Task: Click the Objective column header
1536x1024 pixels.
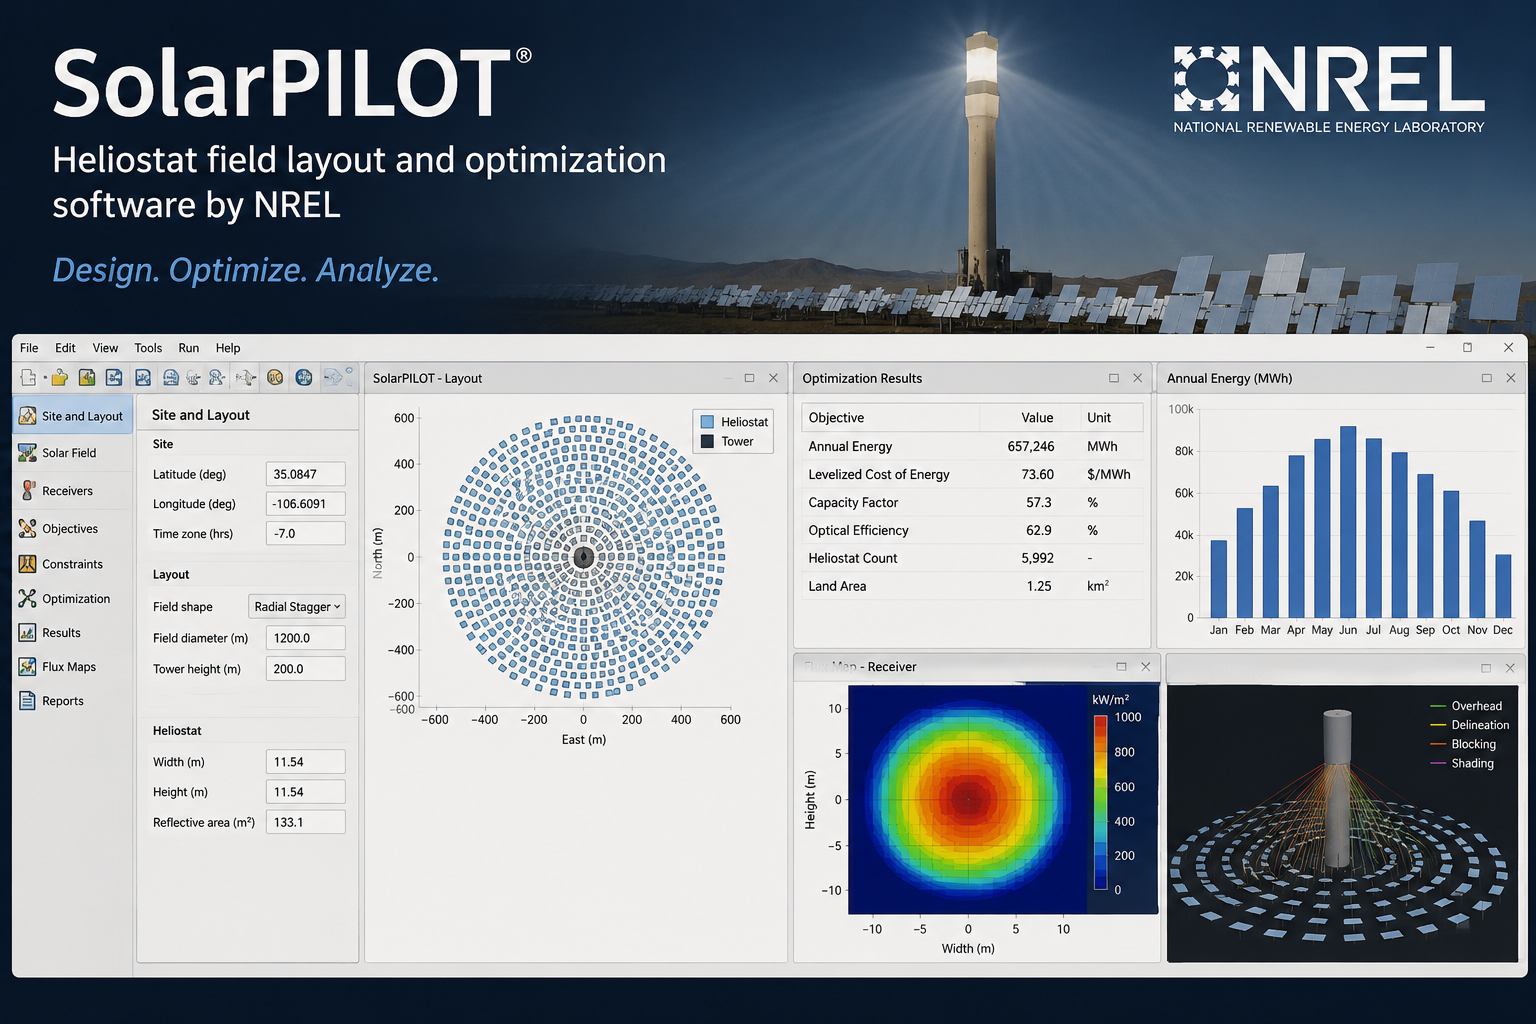Action: [836, 418]
